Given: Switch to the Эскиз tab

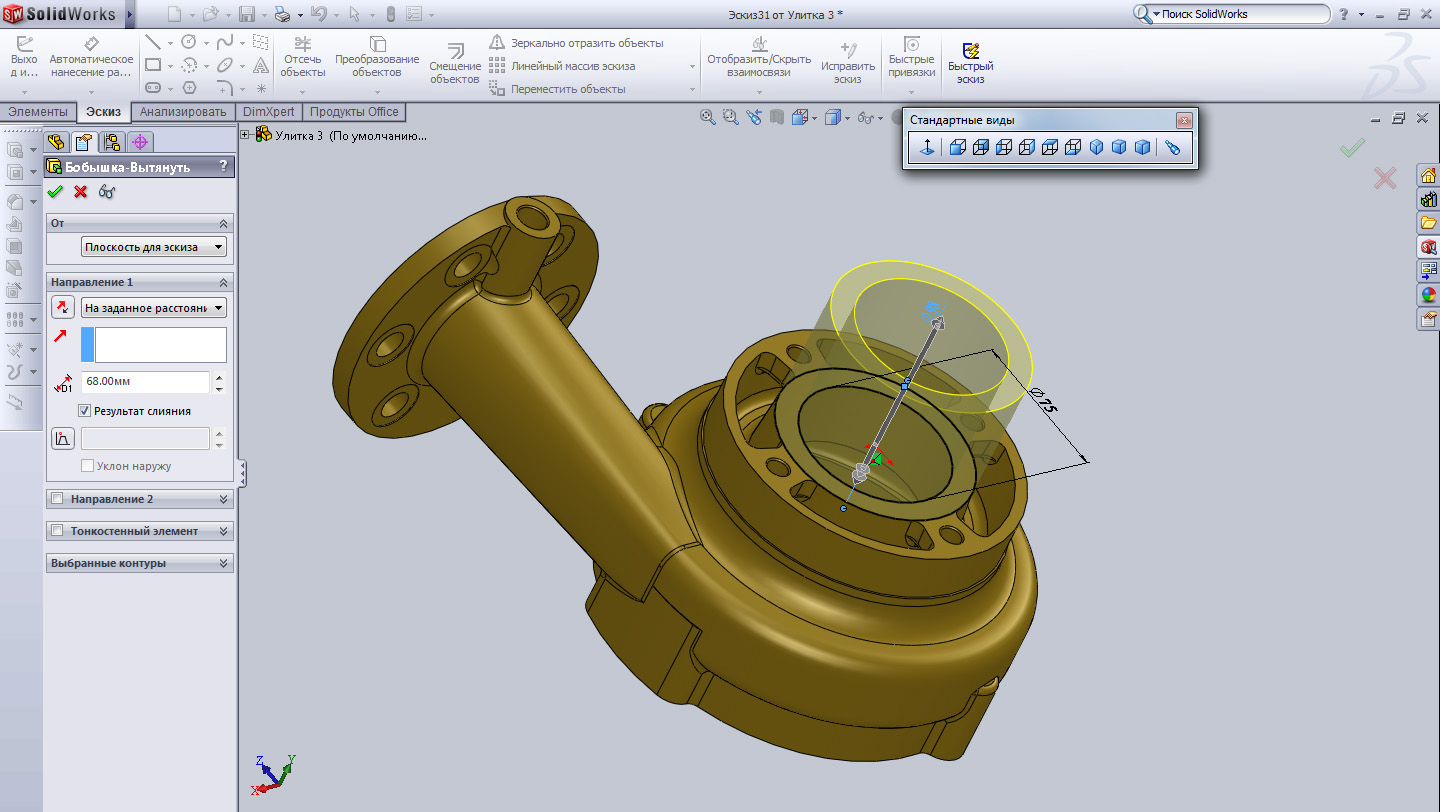Looking at the screenshot, I should (103, 112).
